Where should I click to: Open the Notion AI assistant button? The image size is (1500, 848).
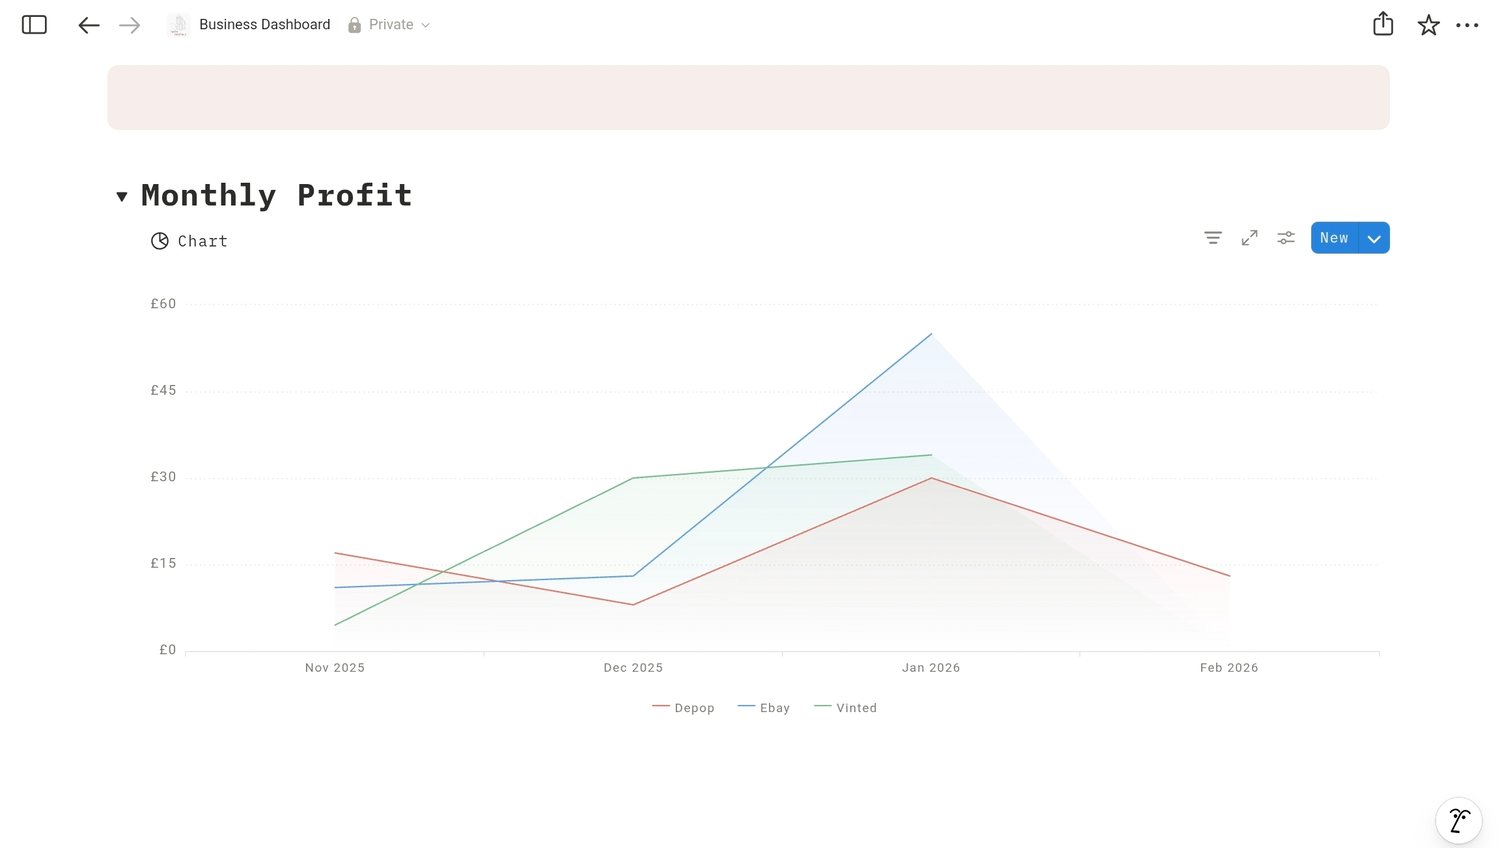[x=1459, y=821]
